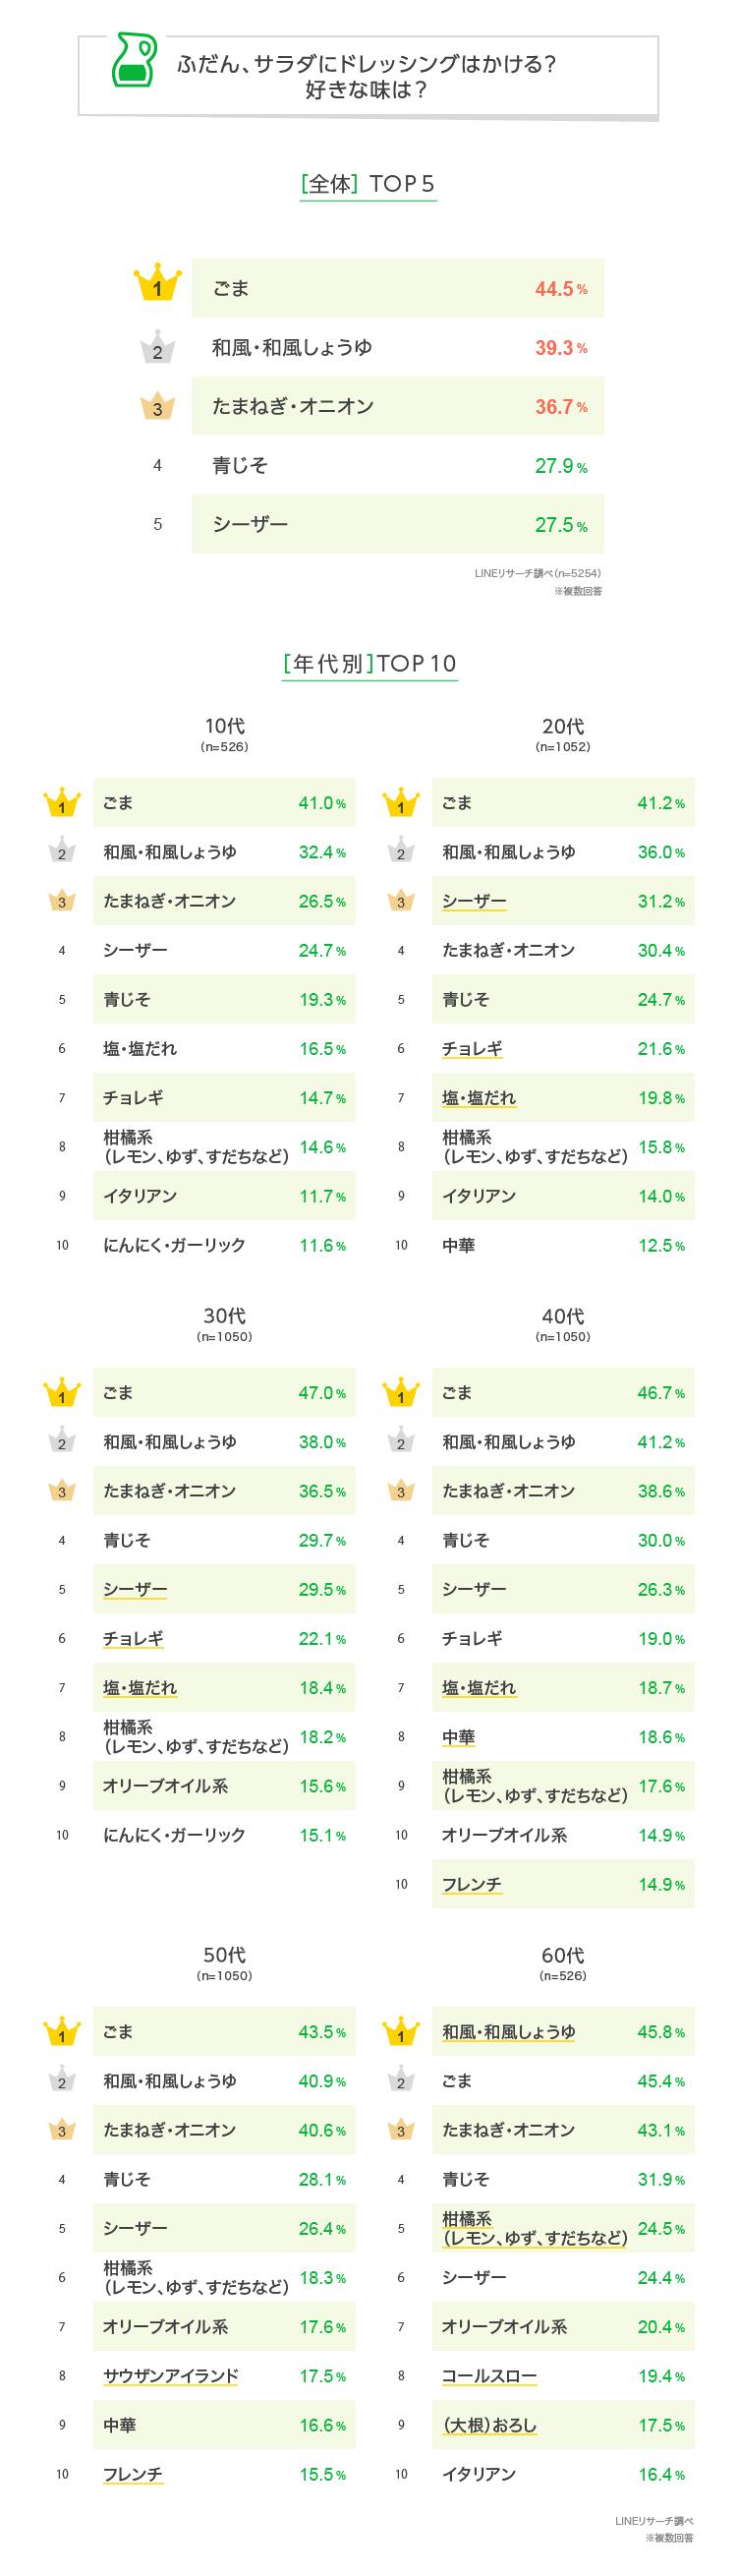Select the gold crown in the 10代 ranking
This screenshot has height=2576, width=737.
point(62,802)
